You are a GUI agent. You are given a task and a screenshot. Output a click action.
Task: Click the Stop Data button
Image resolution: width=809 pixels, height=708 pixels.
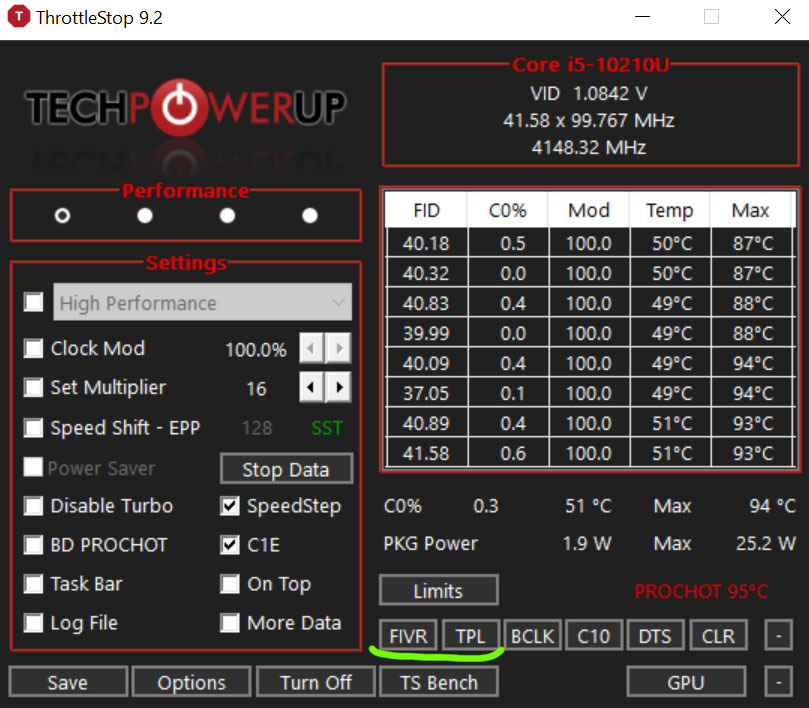[286, 469]
